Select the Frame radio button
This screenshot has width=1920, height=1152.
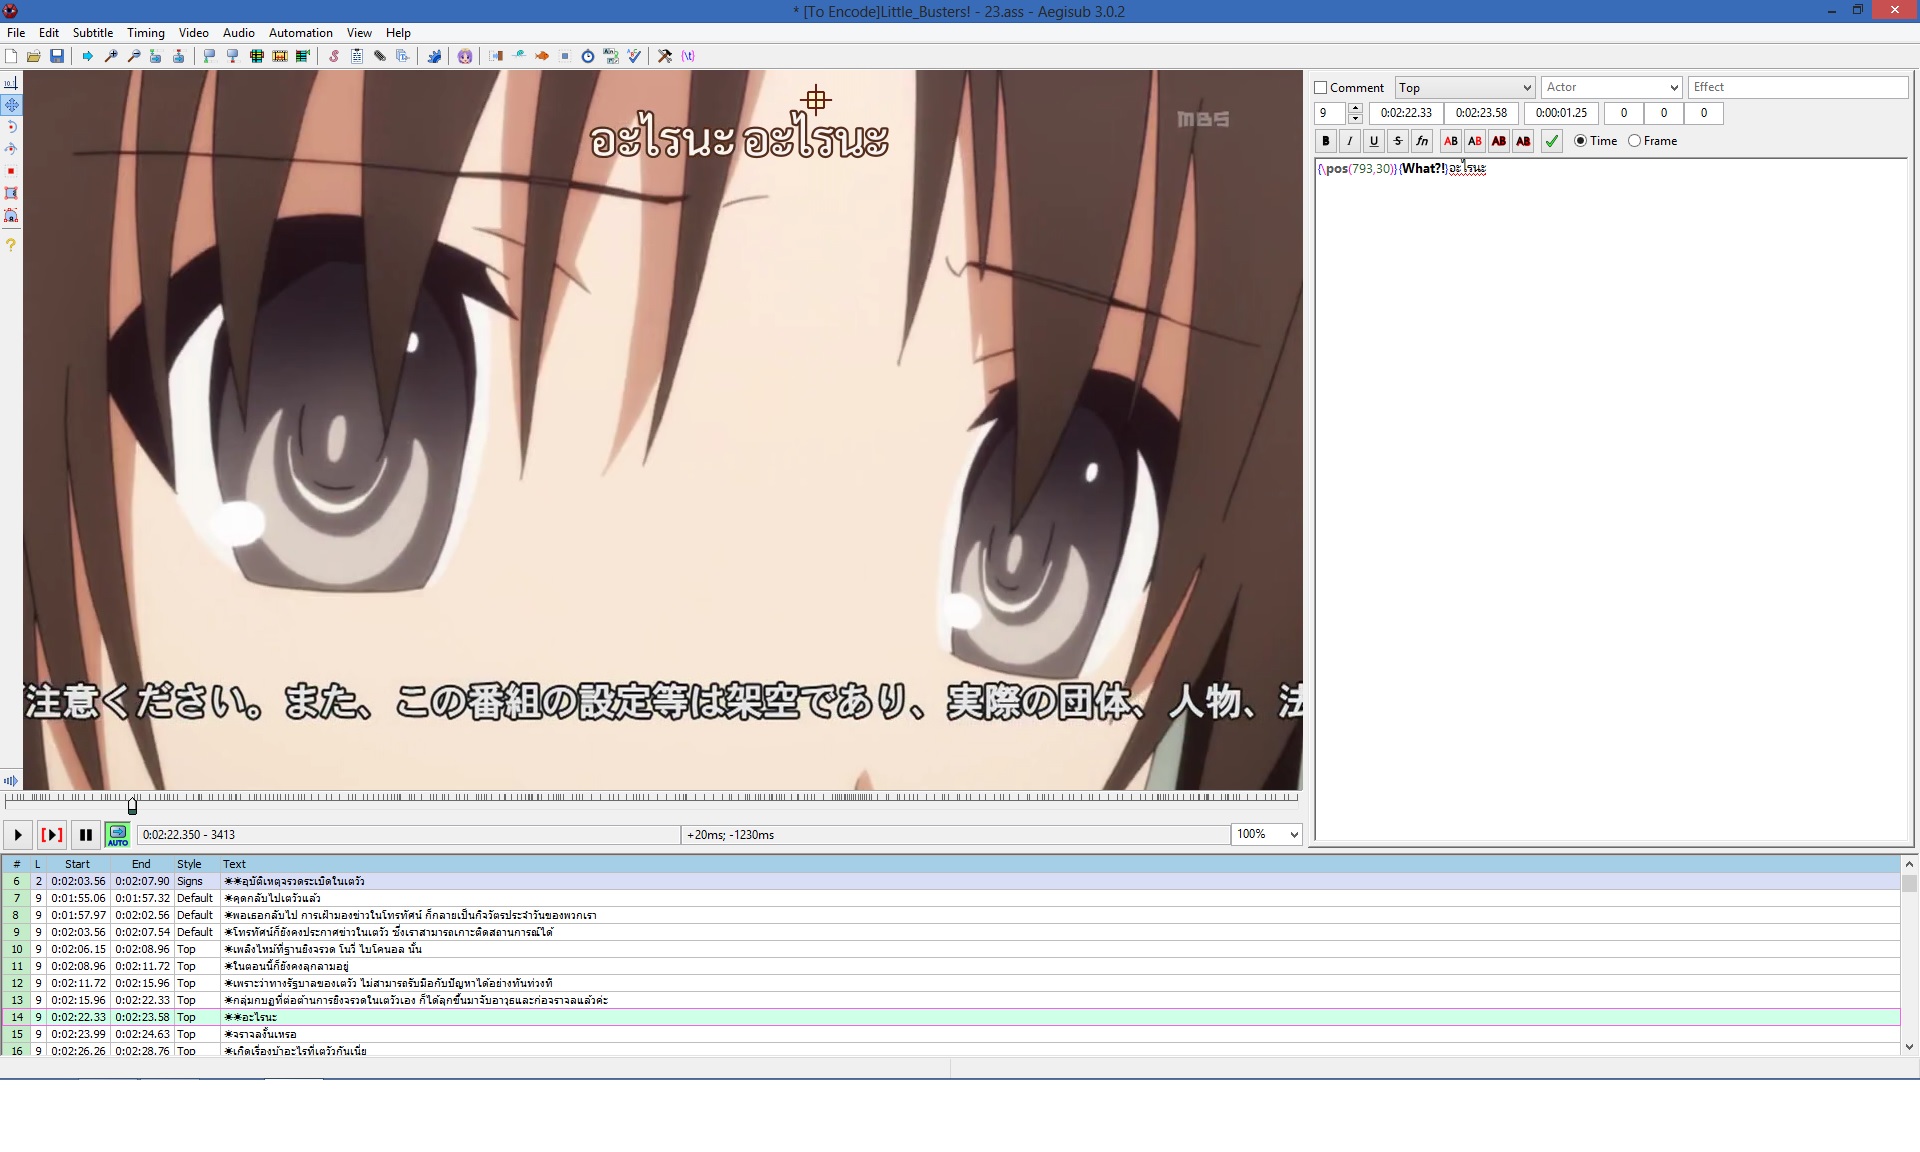coord(1635,141)
